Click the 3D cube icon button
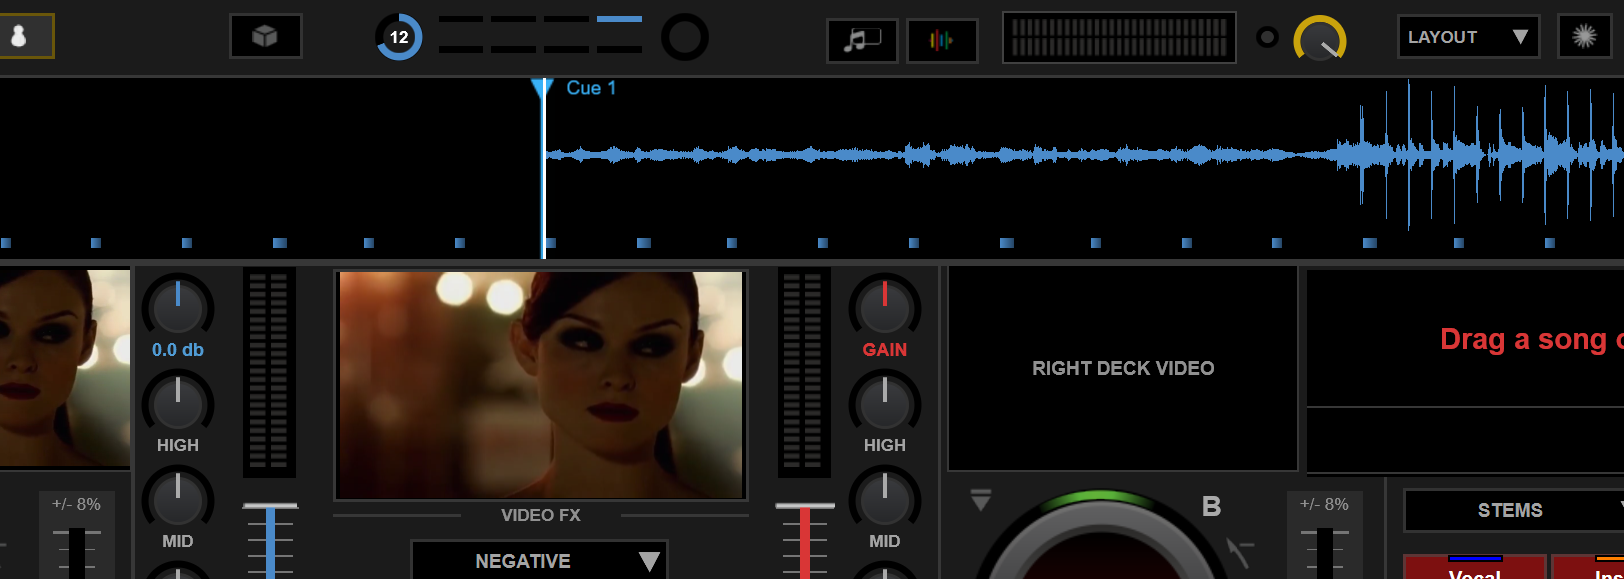Screen dimensions: 1624x579 pos(265,37)
